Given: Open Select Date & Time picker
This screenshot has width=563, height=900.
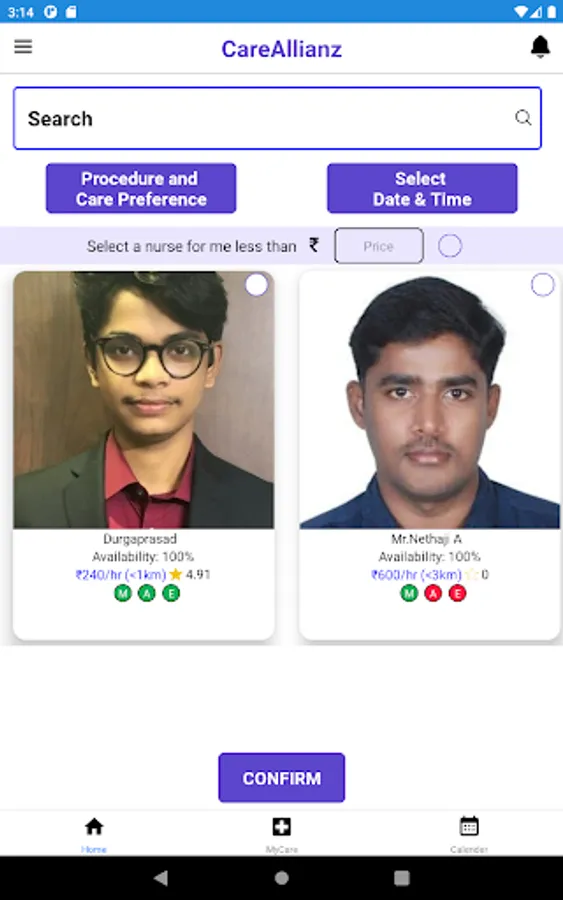Looking at the screenshot, I should pos(422,188).
